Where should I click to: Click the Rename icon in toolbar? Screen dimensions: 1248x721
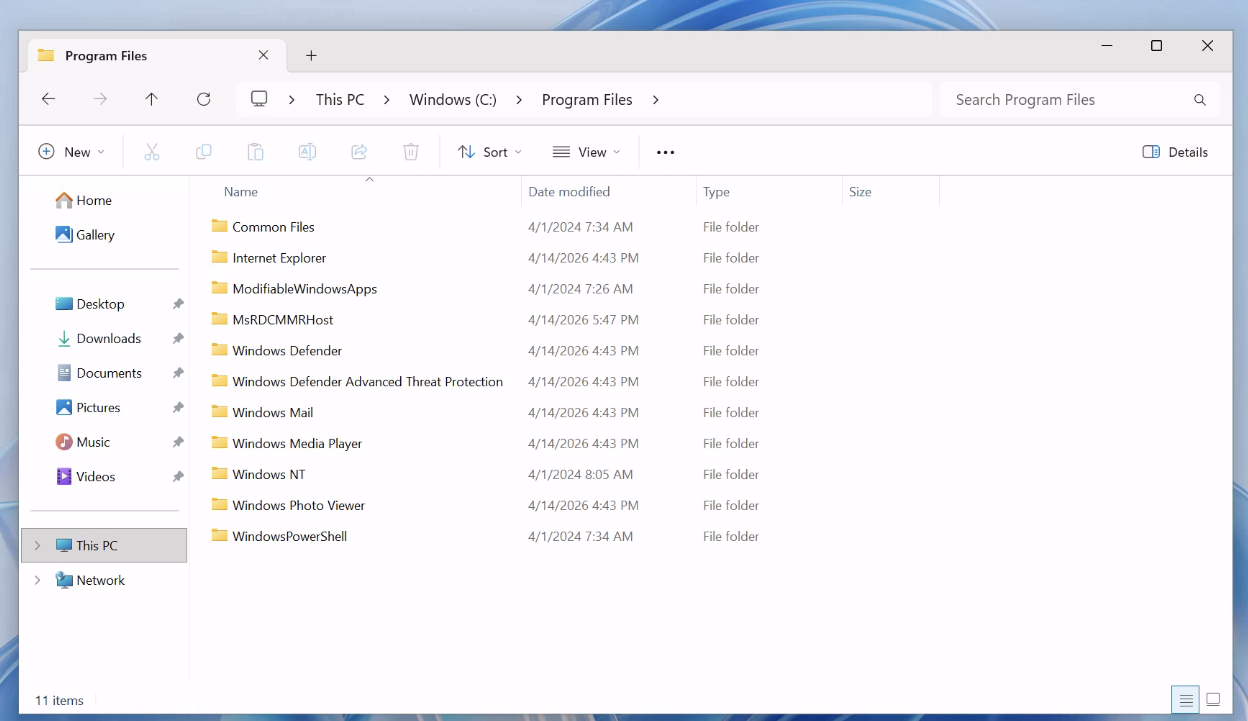[308, 152]
